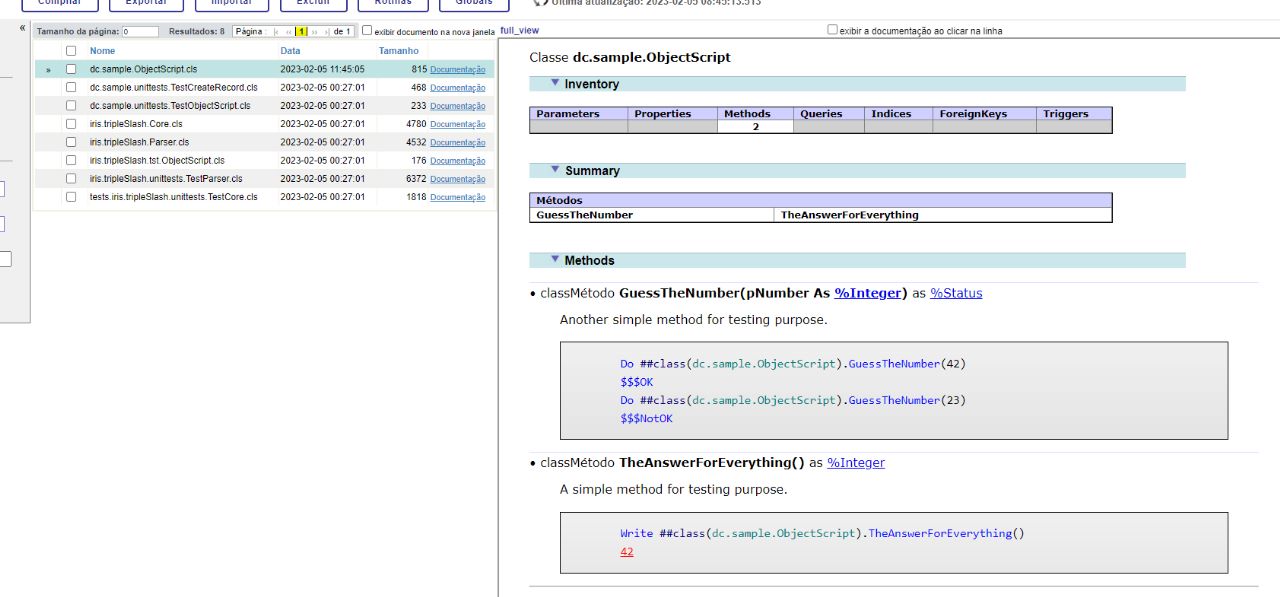Click the row marker arrow beside dc.sample.ObjectScript.cls
Screen dimensions: 1280x597
click(48, 70)
